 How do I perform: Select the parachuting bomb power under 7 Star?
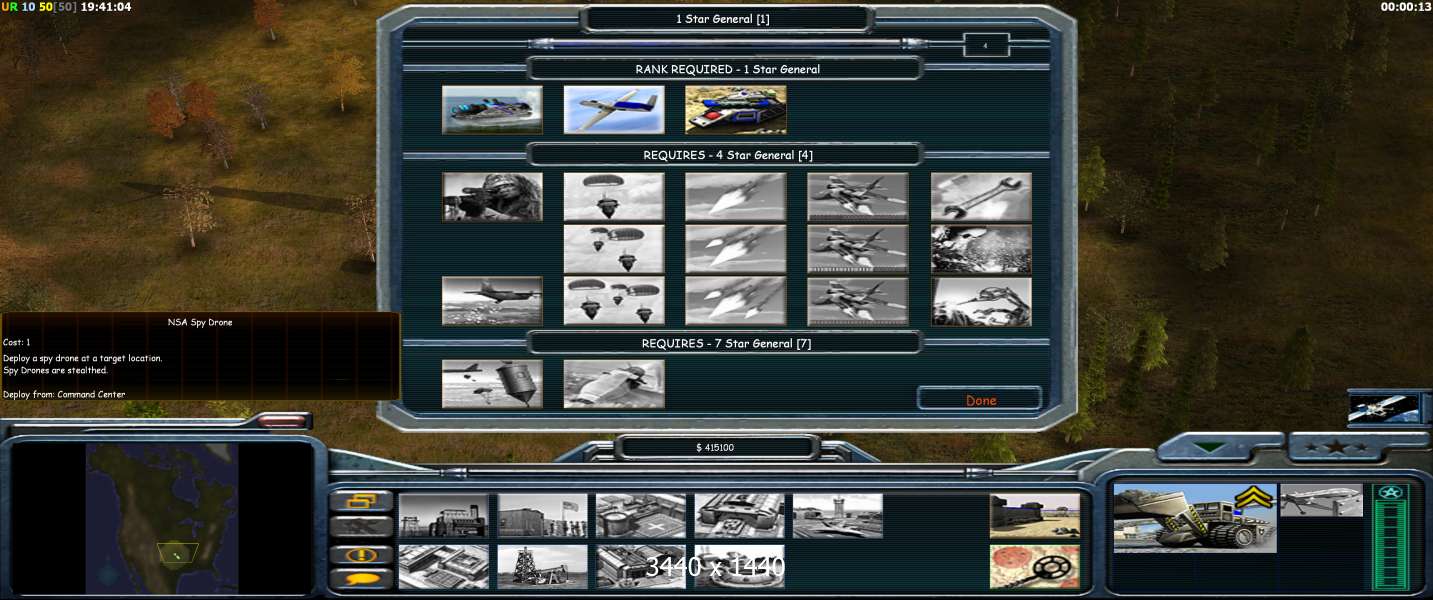click(492, 384)
